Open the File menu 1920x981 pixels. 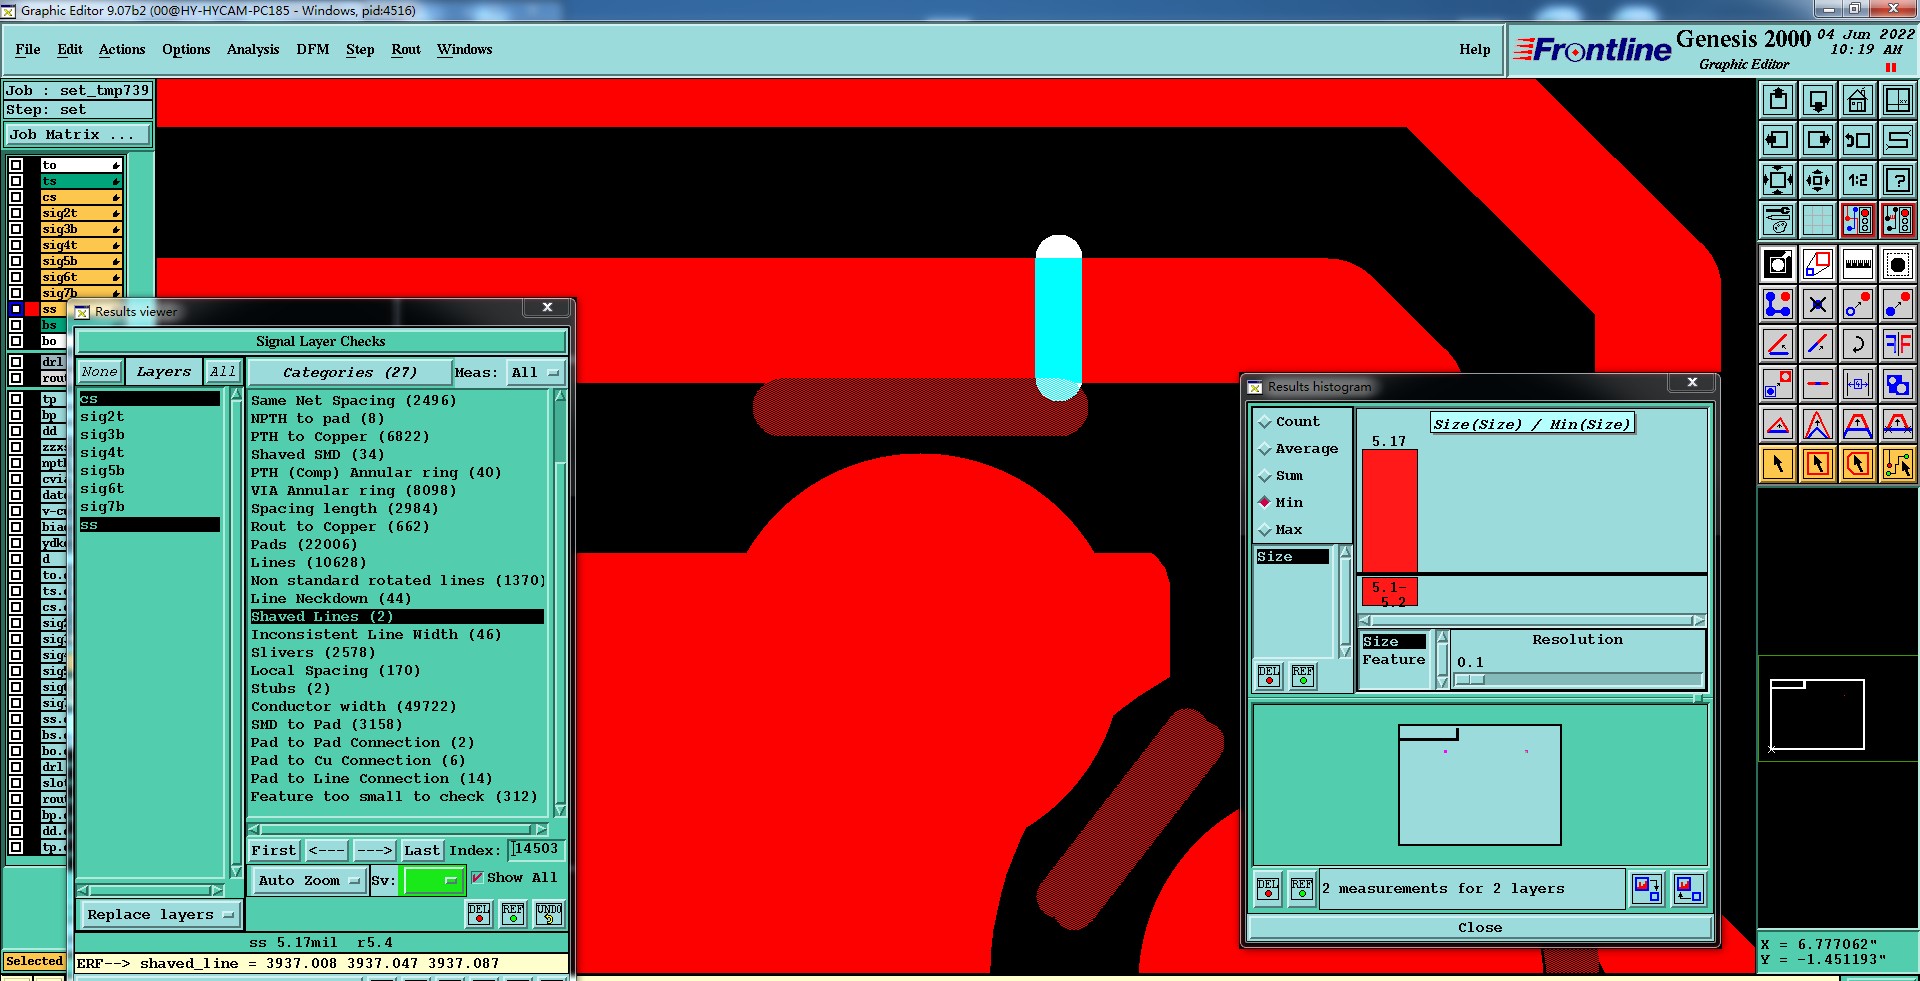(x=28, y=49)
